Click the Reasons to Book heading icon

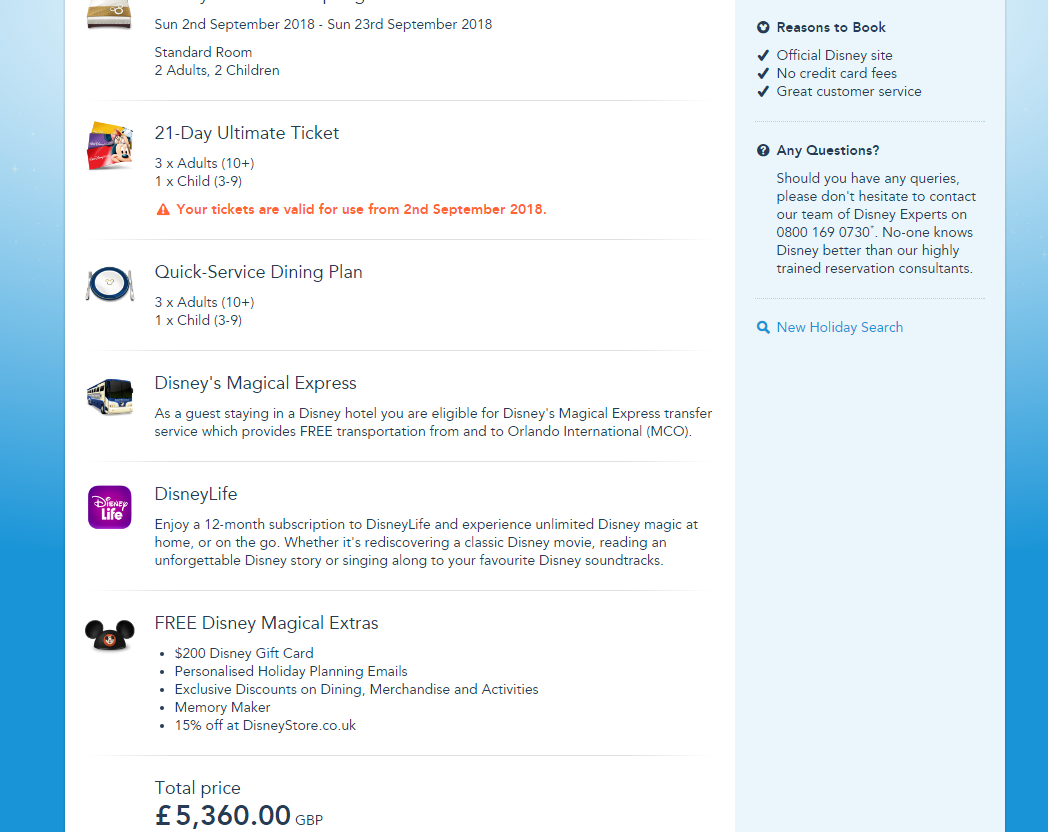tap(764, 28)
